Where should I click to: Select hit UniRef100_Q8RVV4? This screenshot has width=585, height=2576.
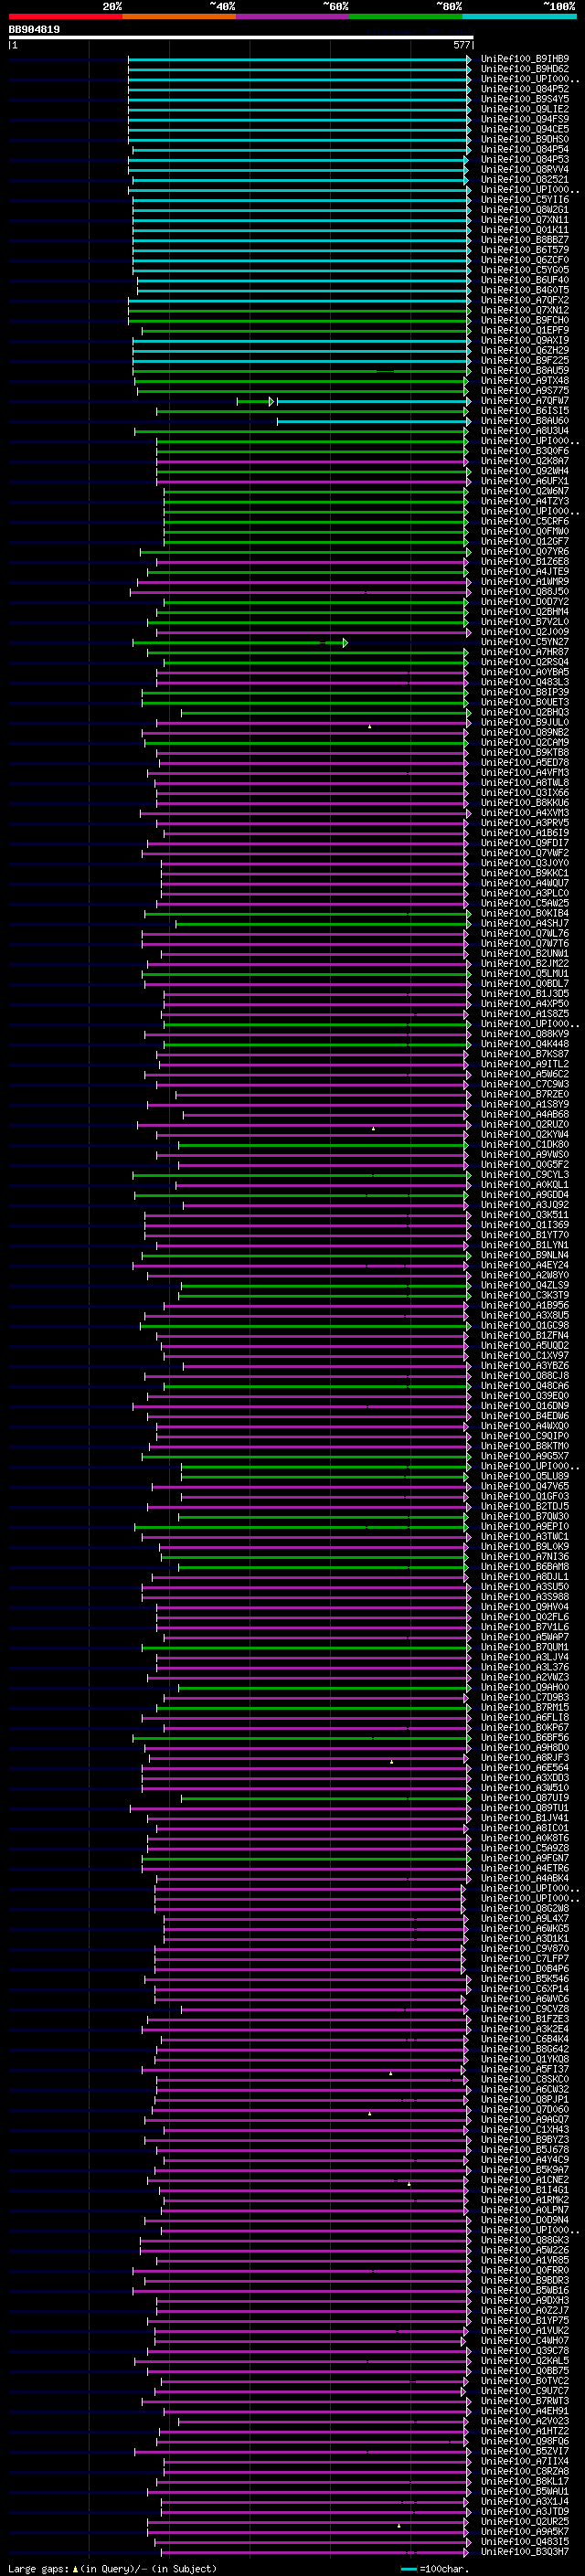[525, 170]
